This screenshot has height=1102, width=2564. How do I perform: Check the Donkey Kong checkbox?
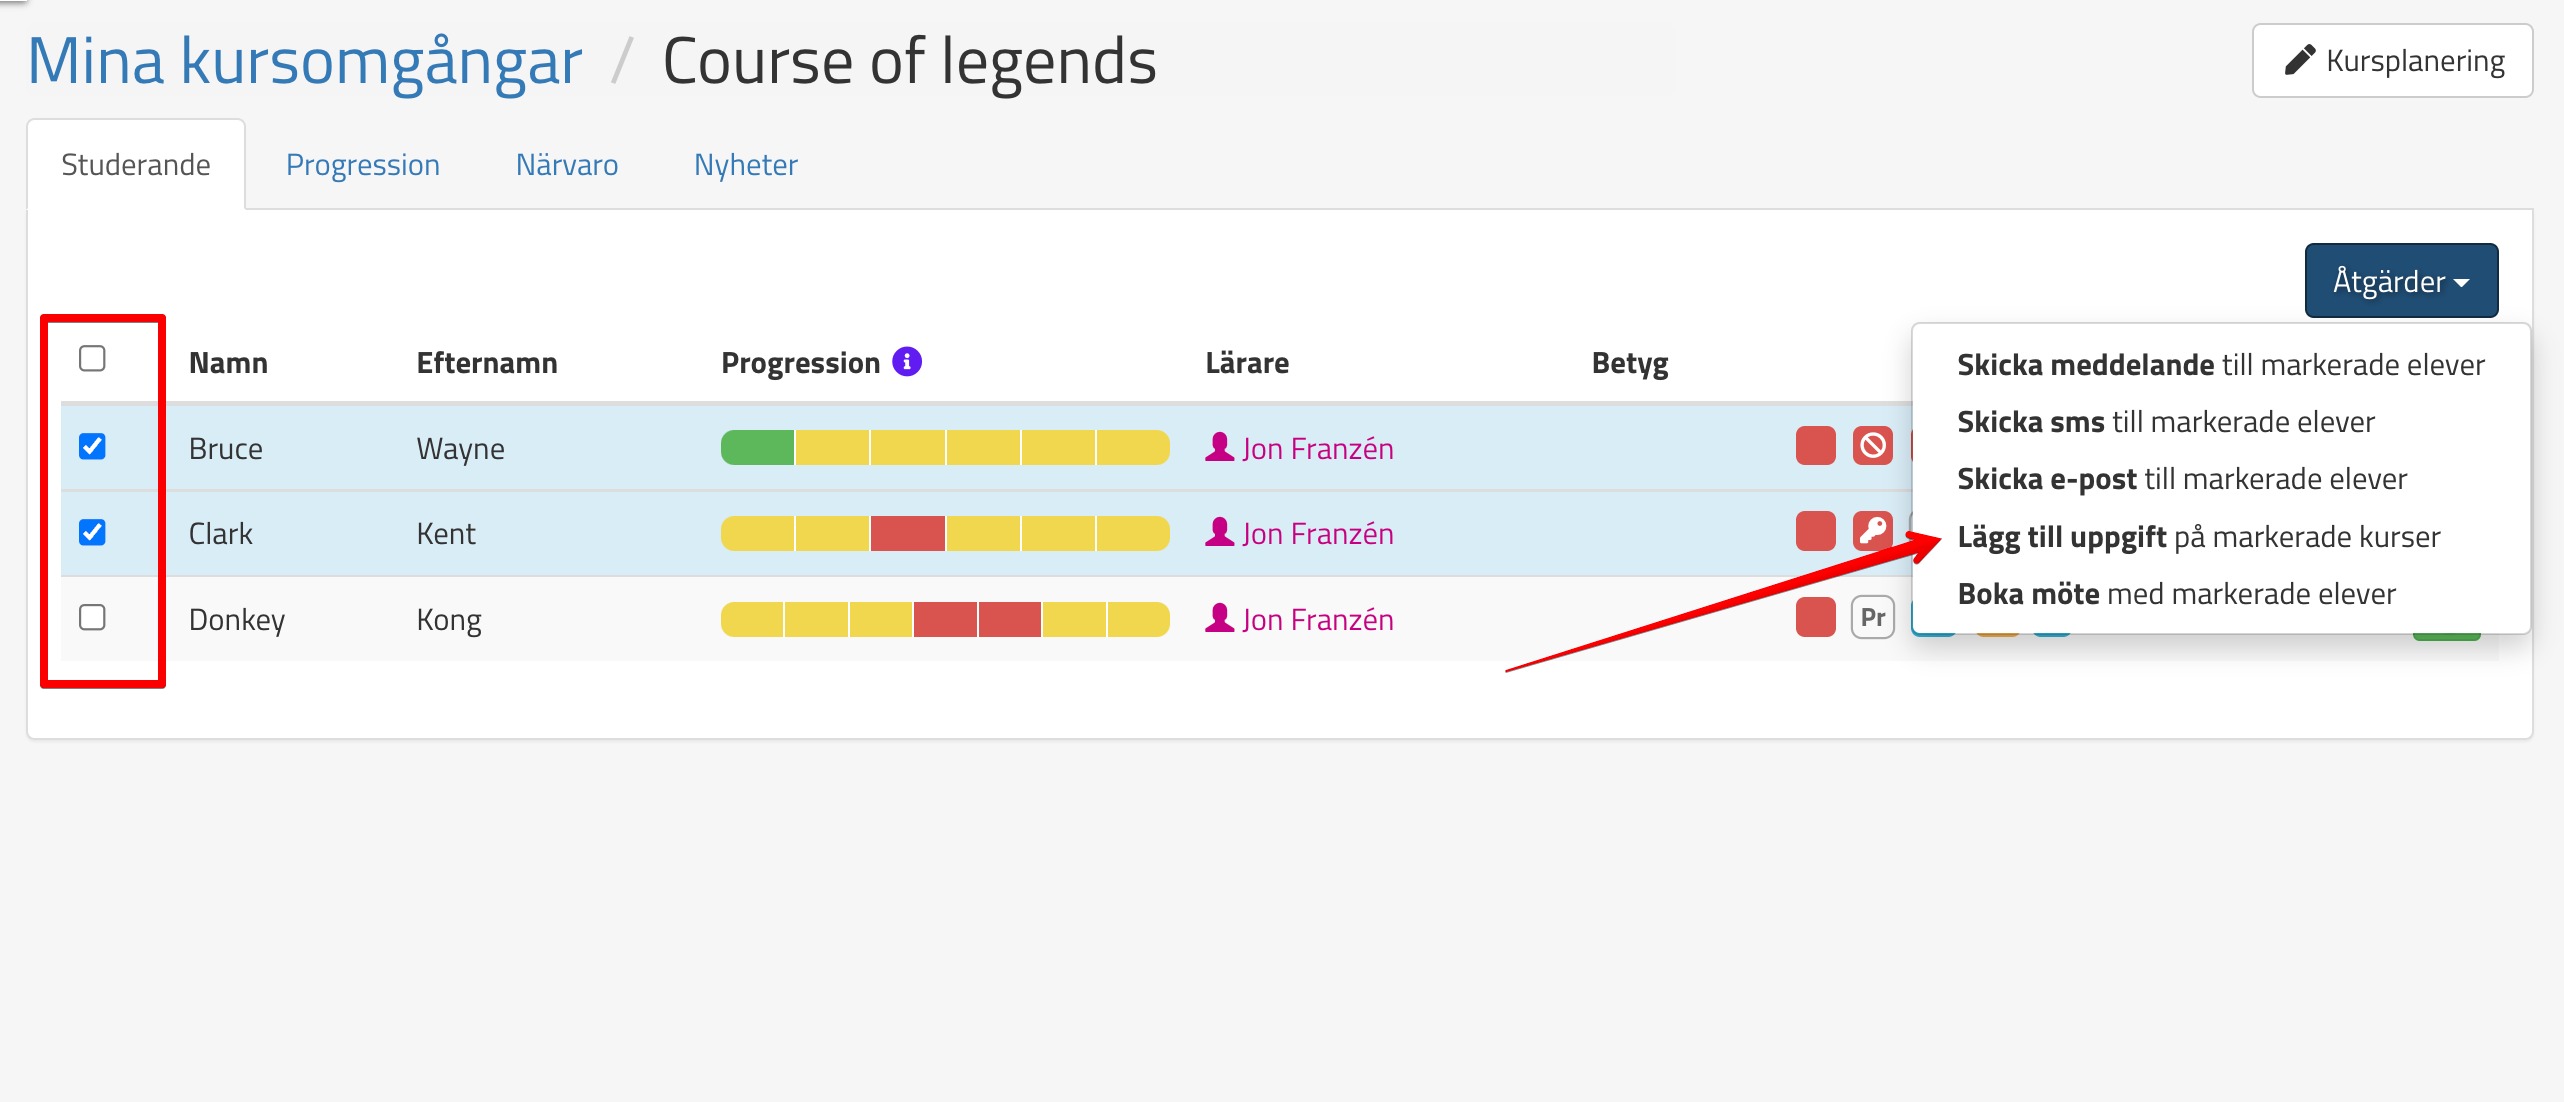coord(92,618)
